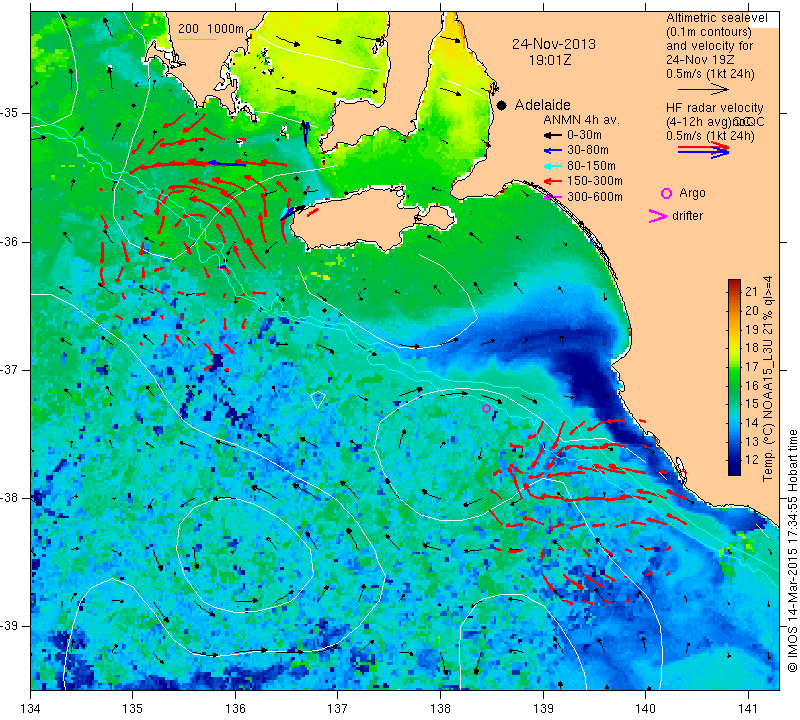Click the longitude label 138

pos(440,709)
